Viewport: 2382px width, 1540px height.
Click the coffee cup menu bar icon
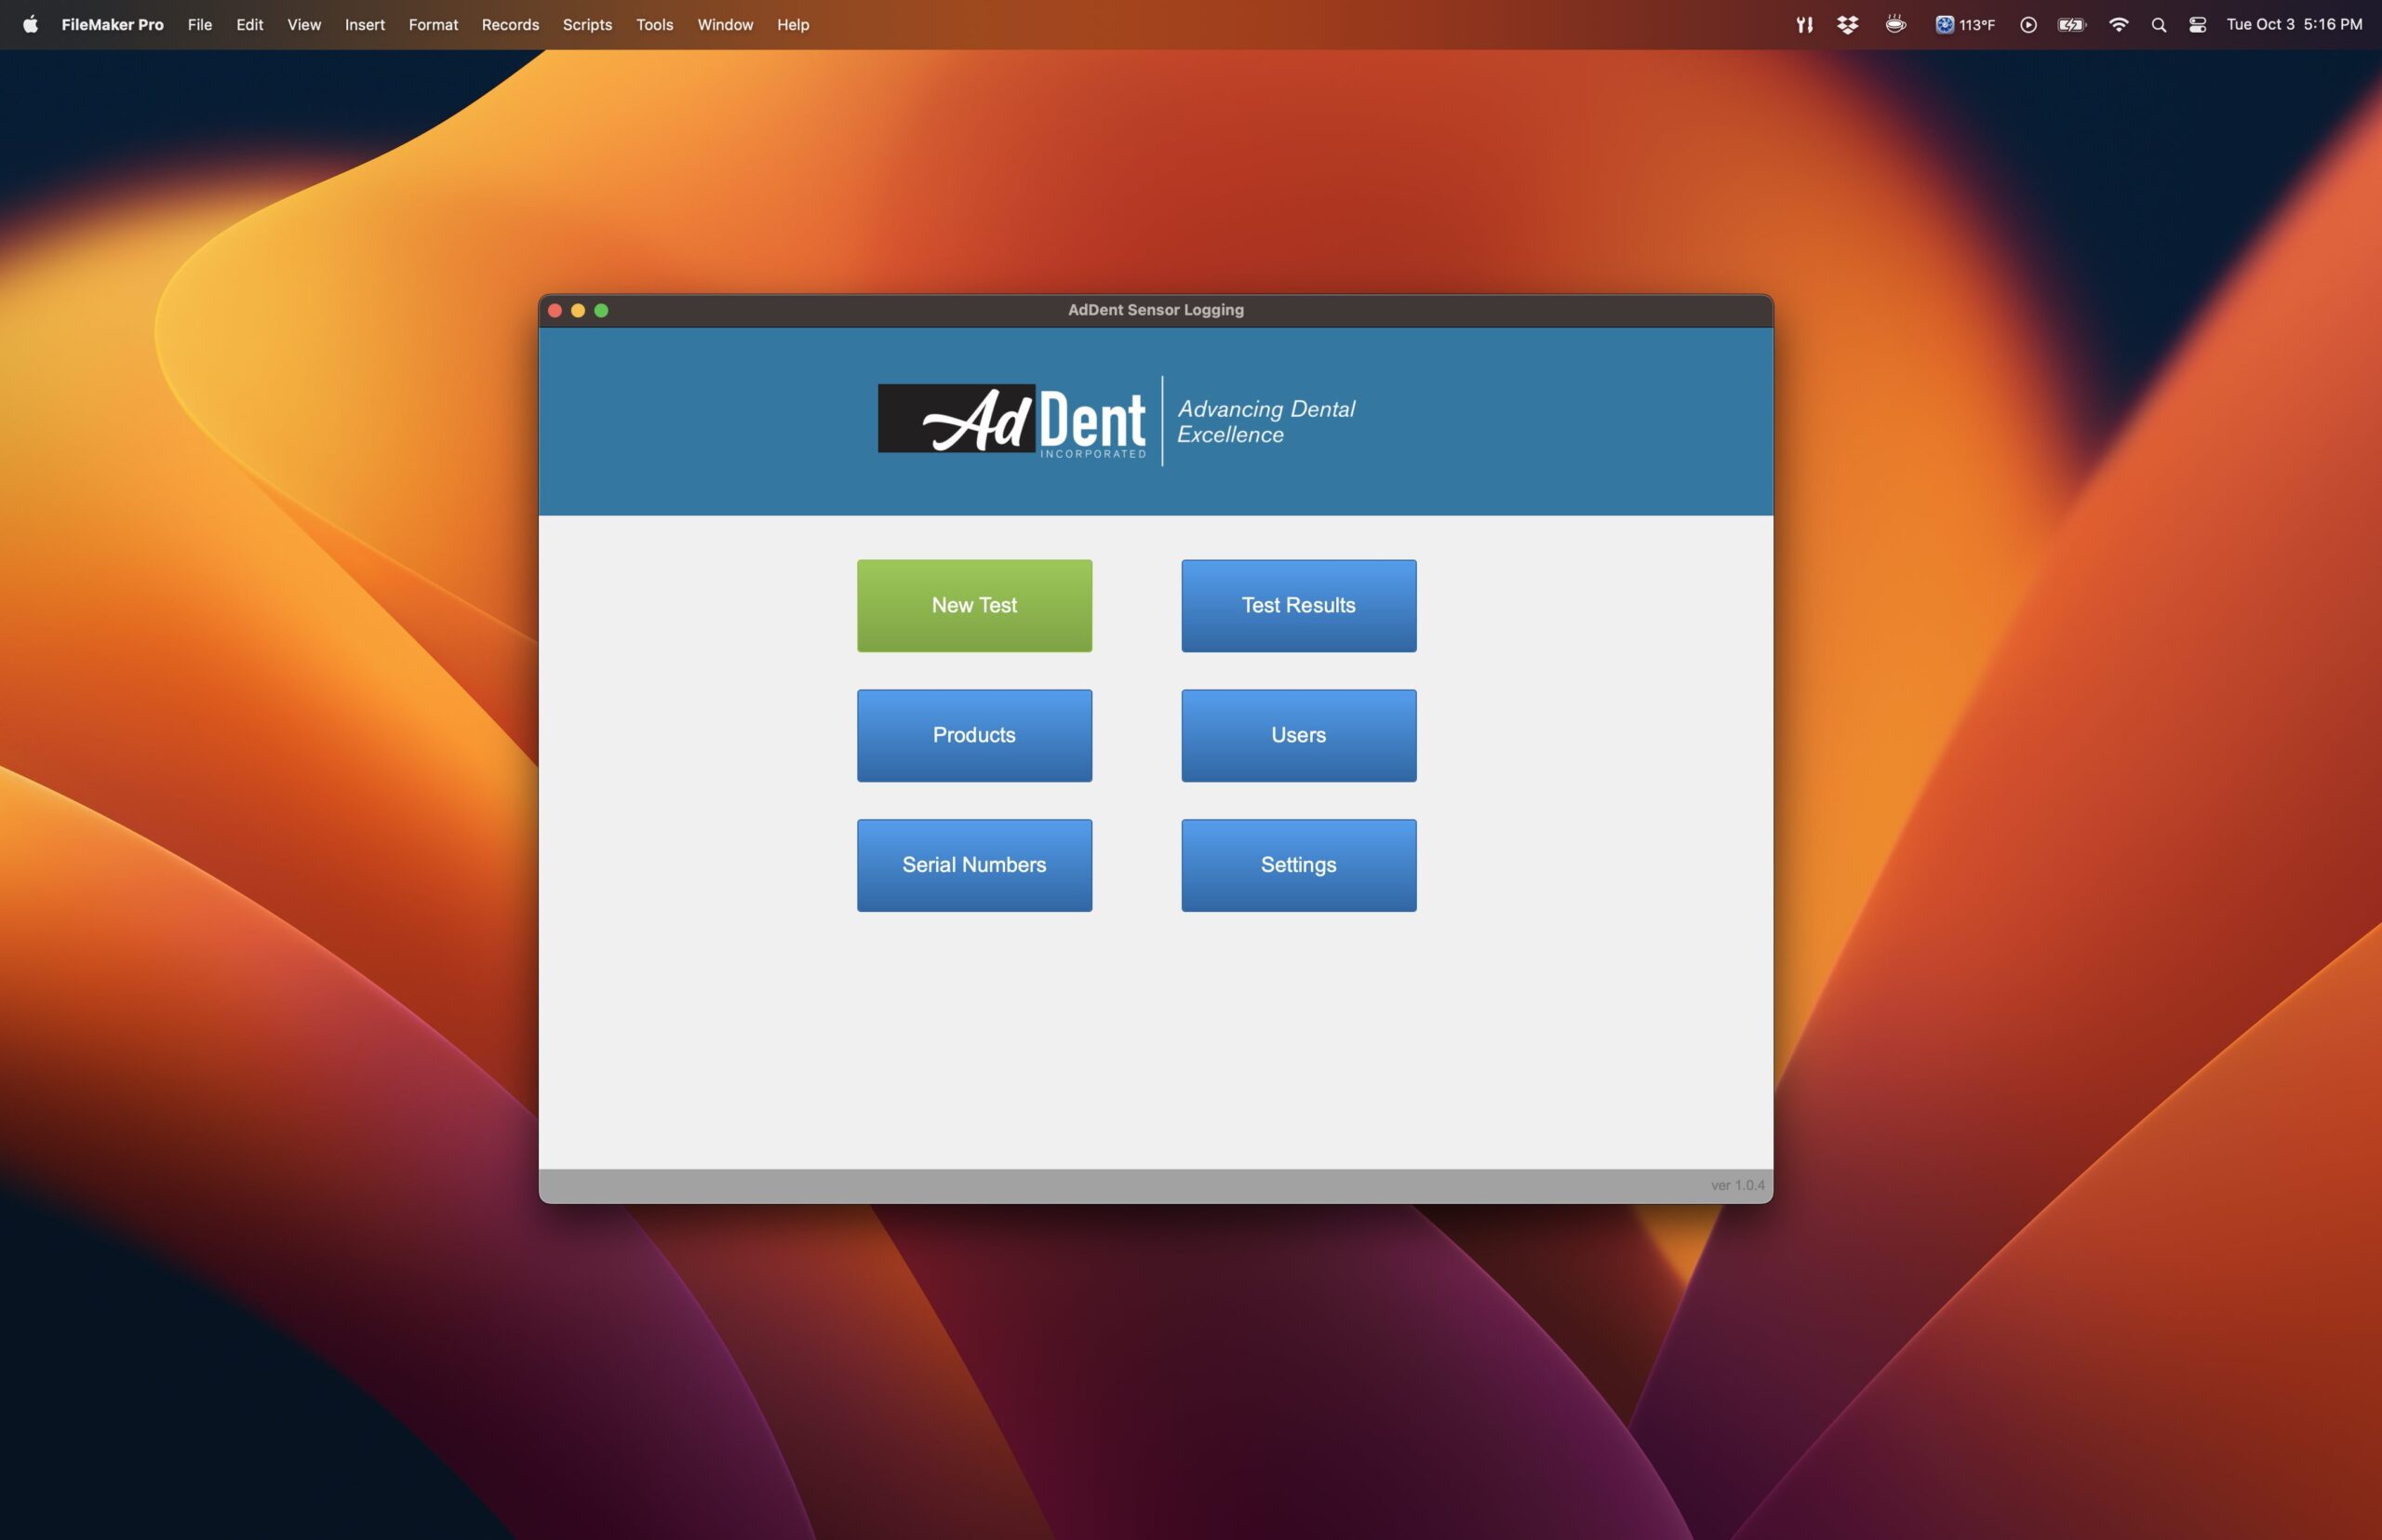(x=1895, y=24)
